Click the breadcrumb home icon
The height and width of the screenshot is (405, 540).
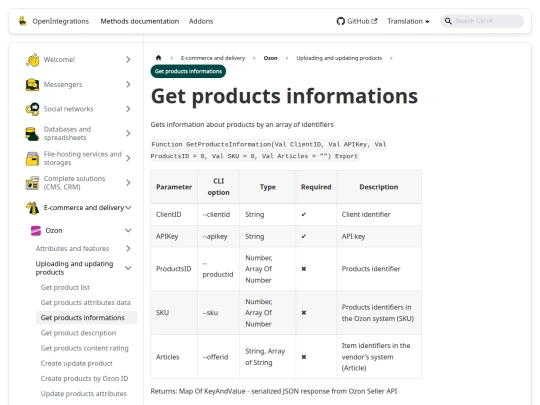(158, 58)
